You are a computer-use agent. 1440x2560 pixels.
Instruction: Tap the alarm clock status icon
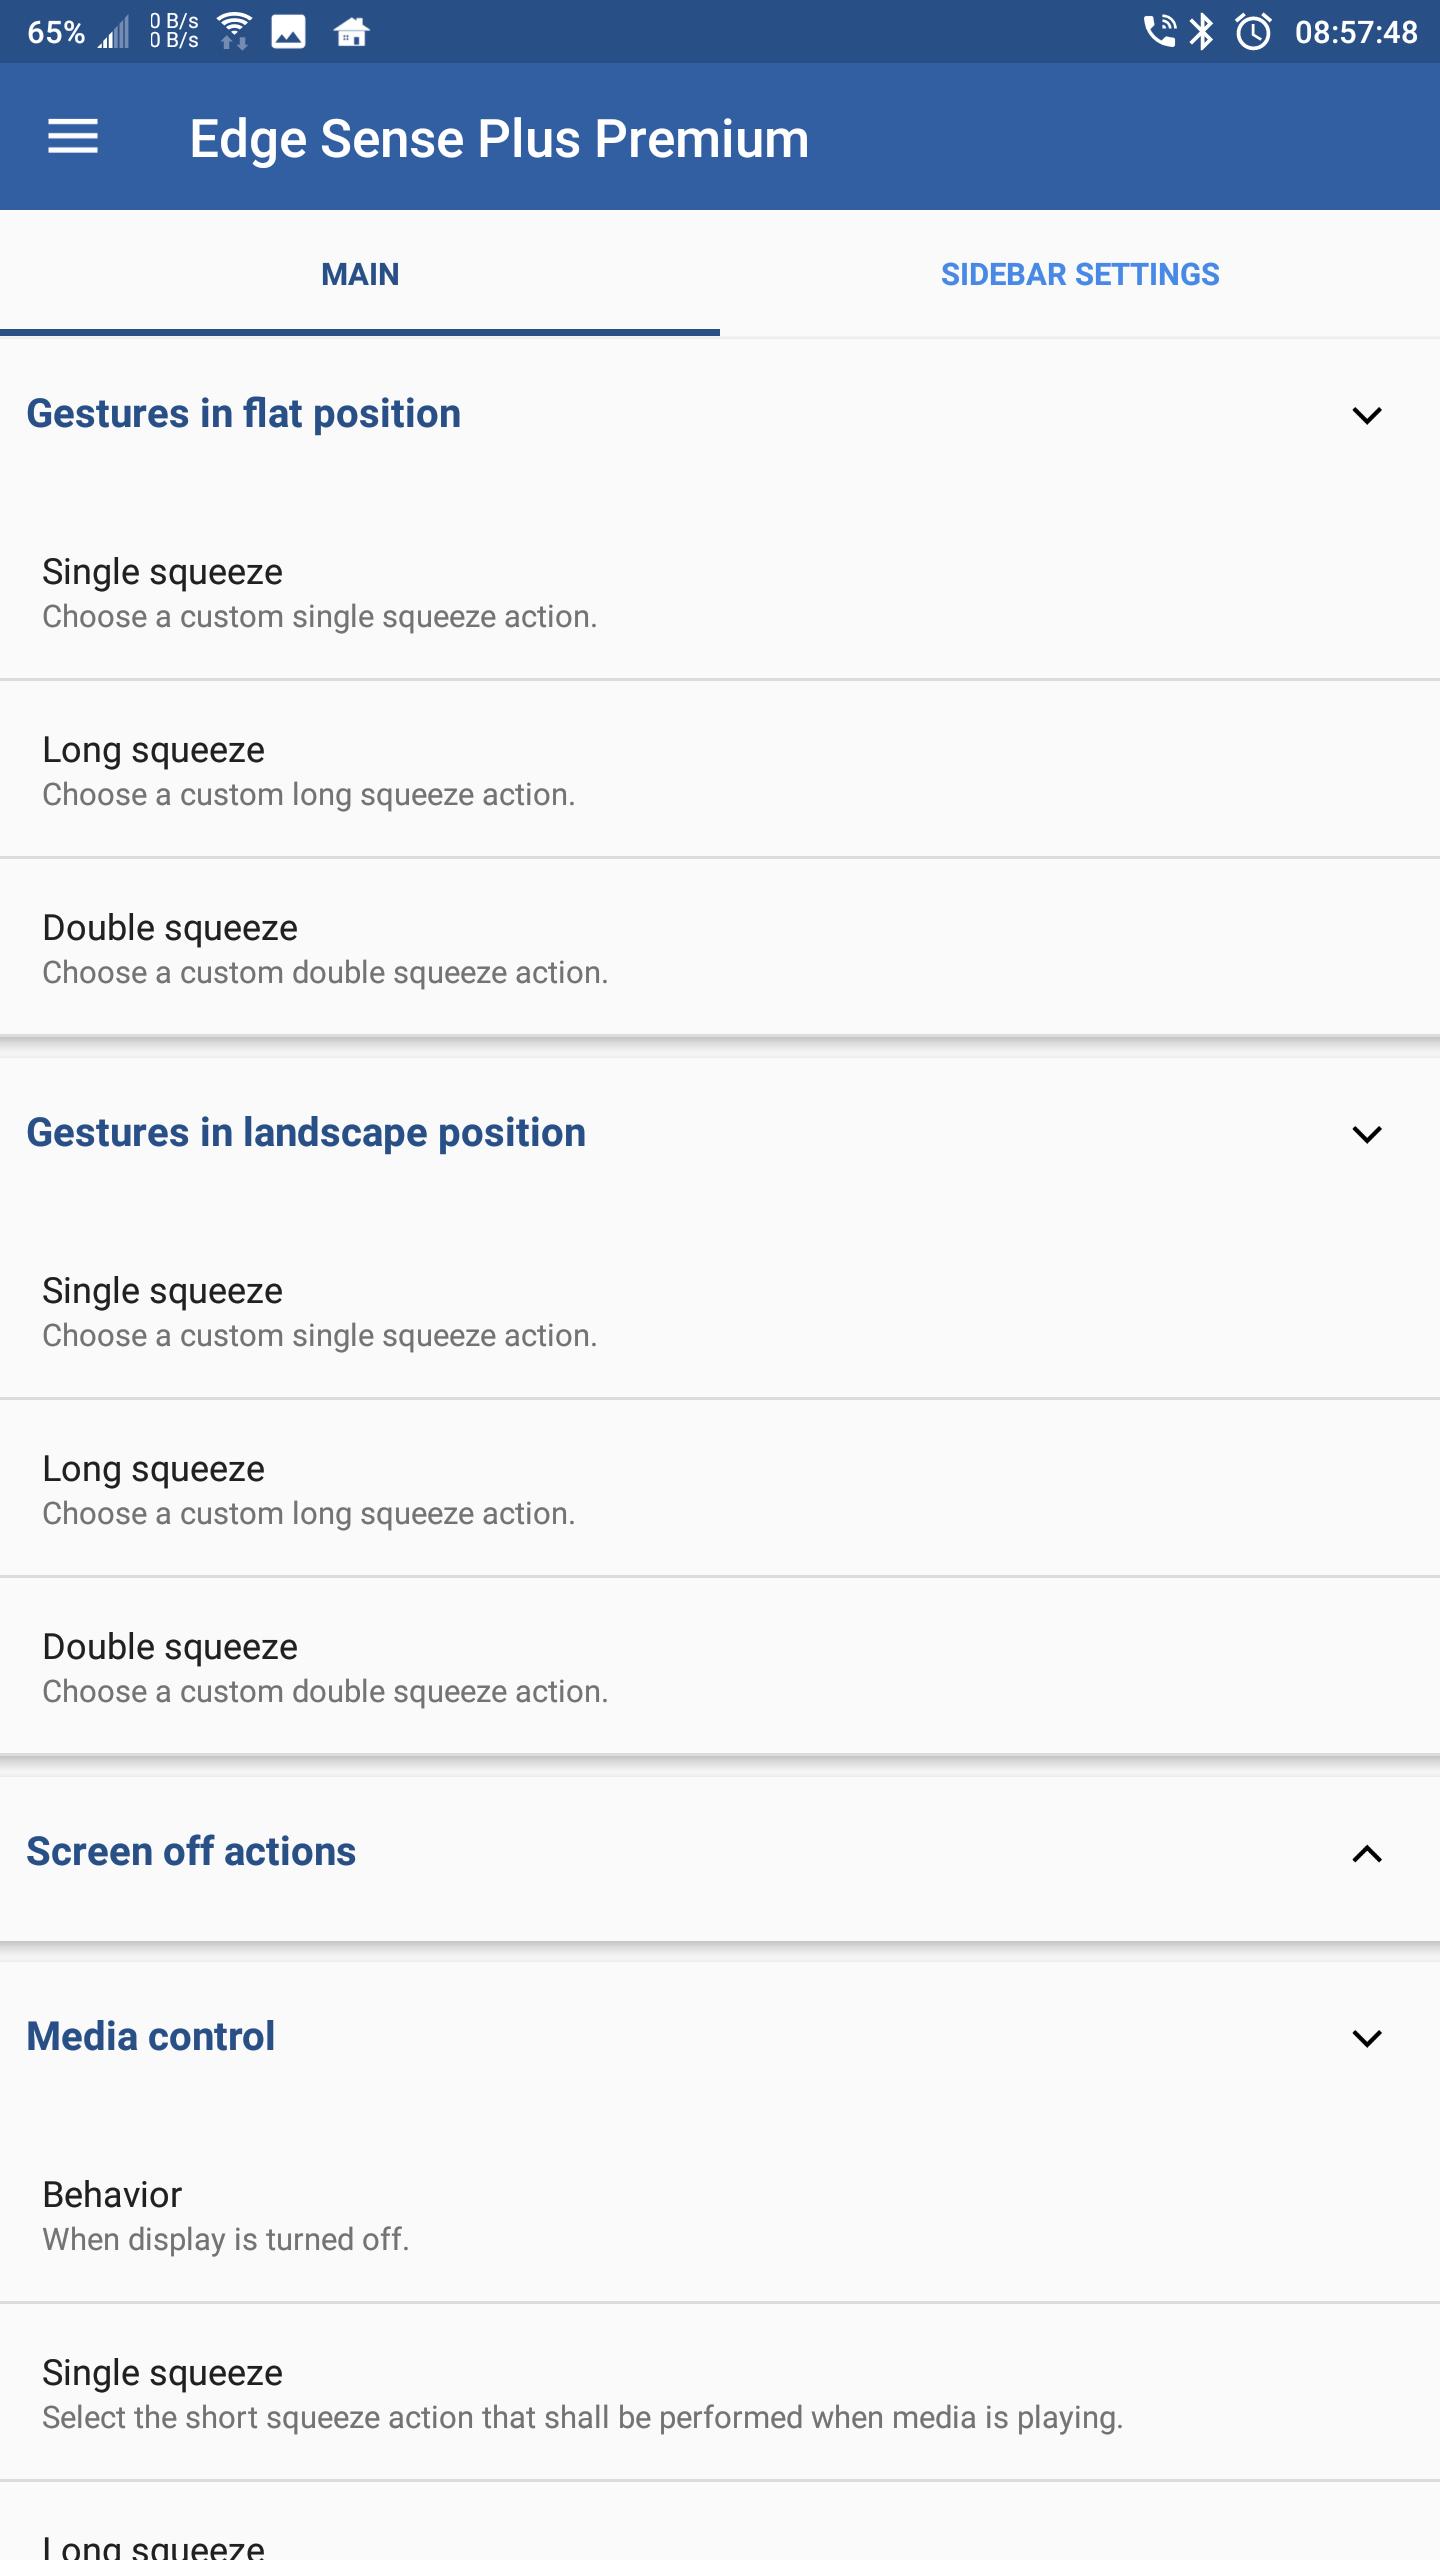tap(1253, 32)
